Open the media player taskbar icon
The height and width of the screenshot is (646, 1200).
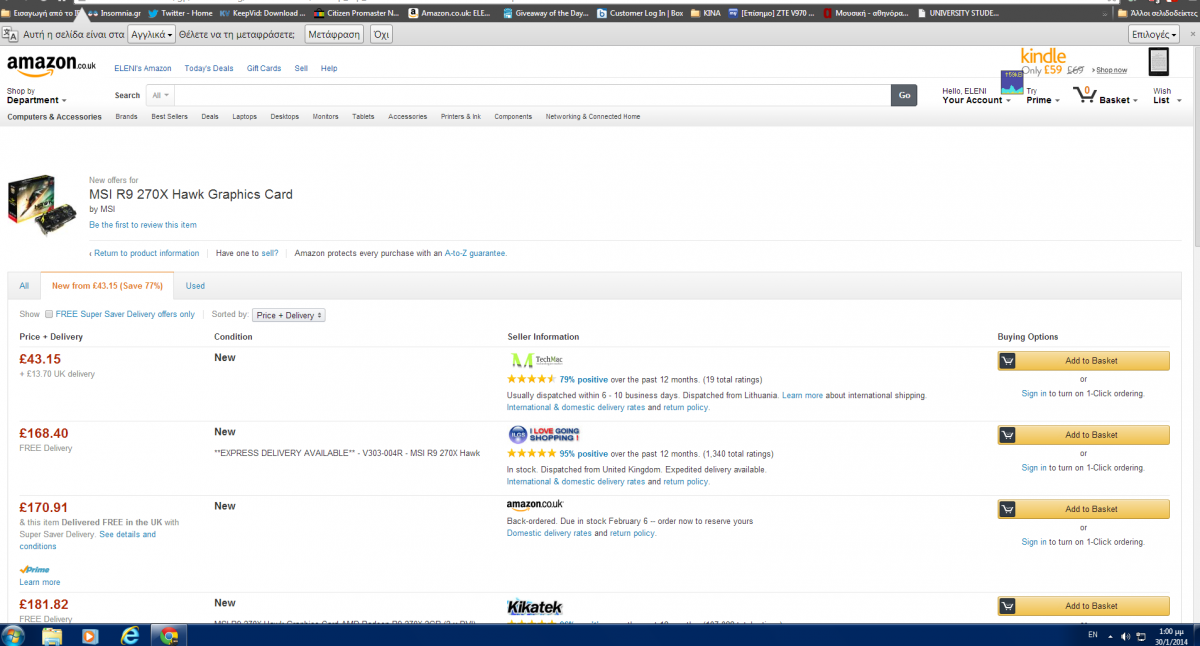click(90, 635)
